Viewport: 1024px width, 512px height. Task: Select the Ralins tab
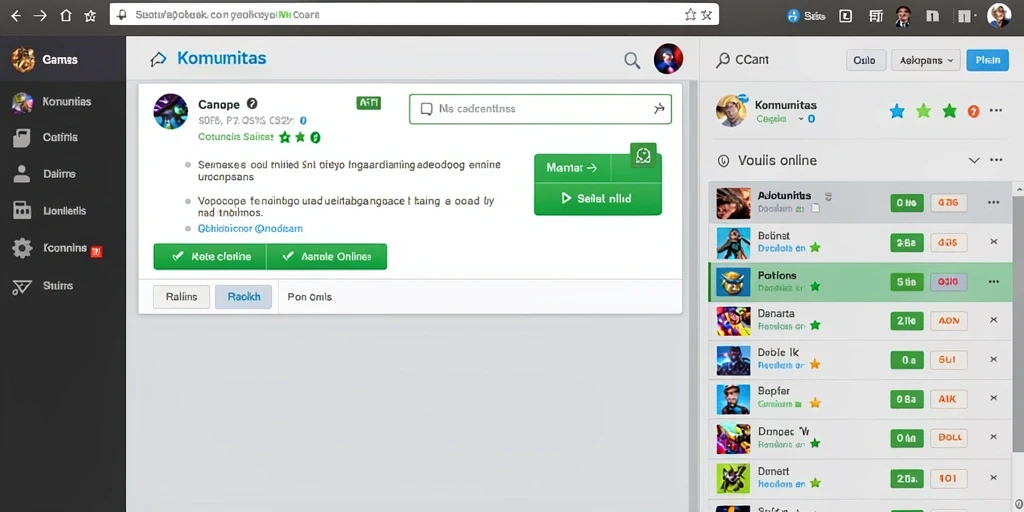(x=182, y=296)
